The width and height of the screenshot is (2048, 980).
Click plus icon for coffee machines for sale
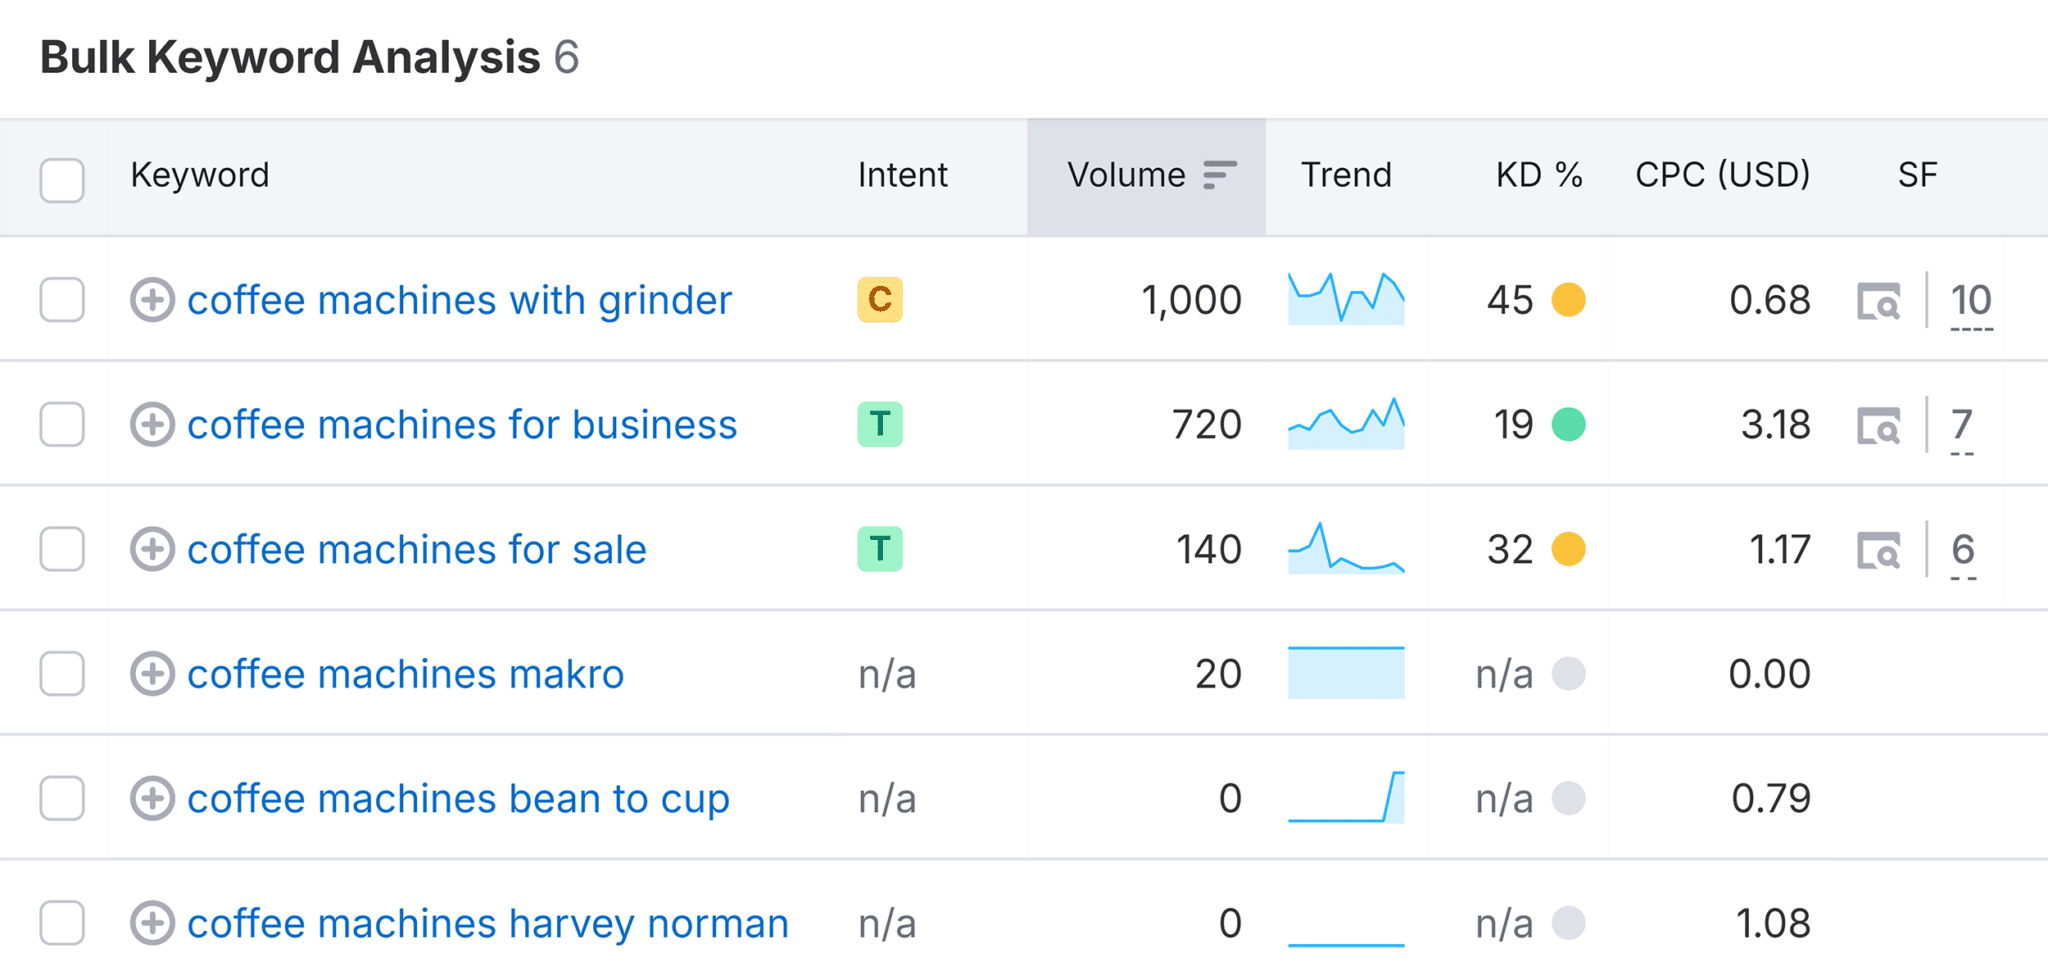(x=152, y=549)
